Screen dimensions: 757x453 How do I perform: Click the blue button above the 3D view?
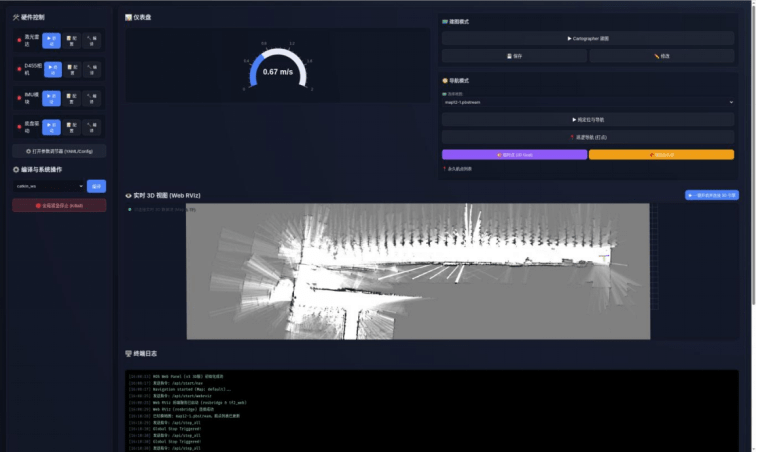point(711,195)
